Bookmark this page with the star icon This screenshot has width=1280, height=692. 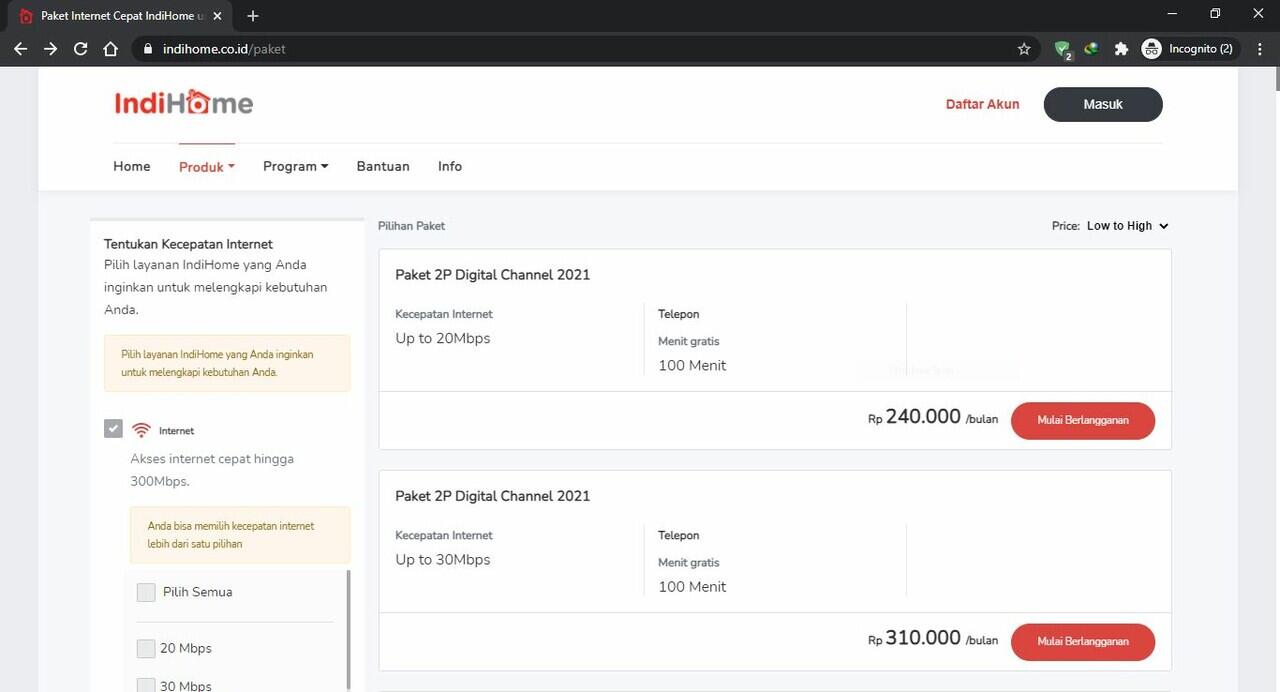[1023, 48]
